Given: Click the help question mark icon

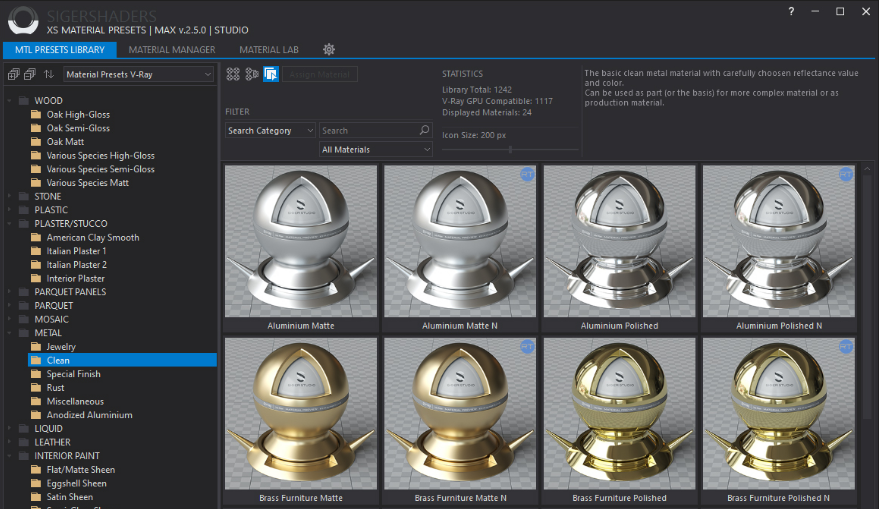Looking at the screenshot, I should [x=791, y=11].
